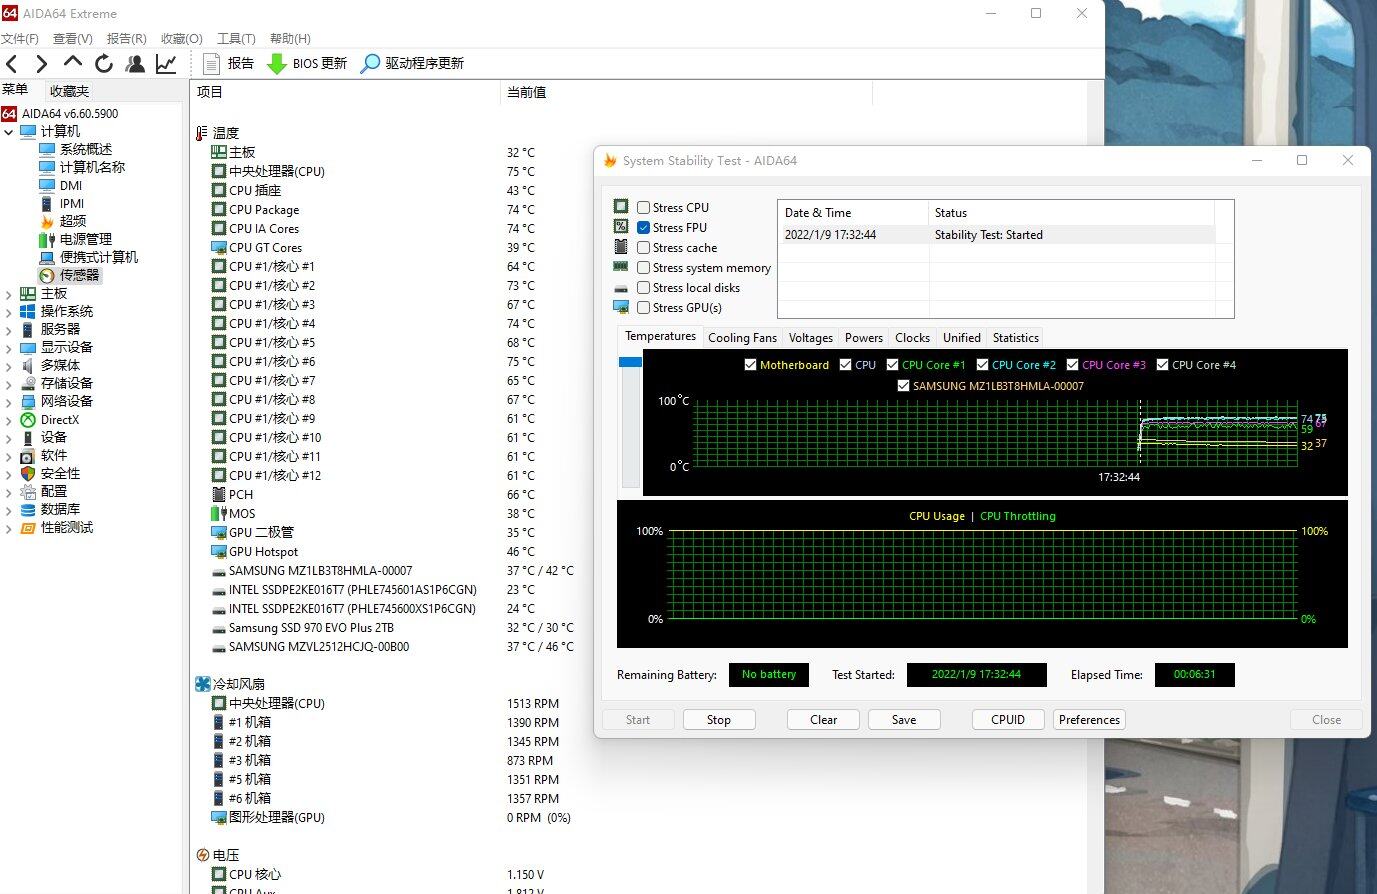This screenshot has width=1377, height=894.
Task: Toggle the Motherboard graph checkbox
Action: click(x=750, y=365)
